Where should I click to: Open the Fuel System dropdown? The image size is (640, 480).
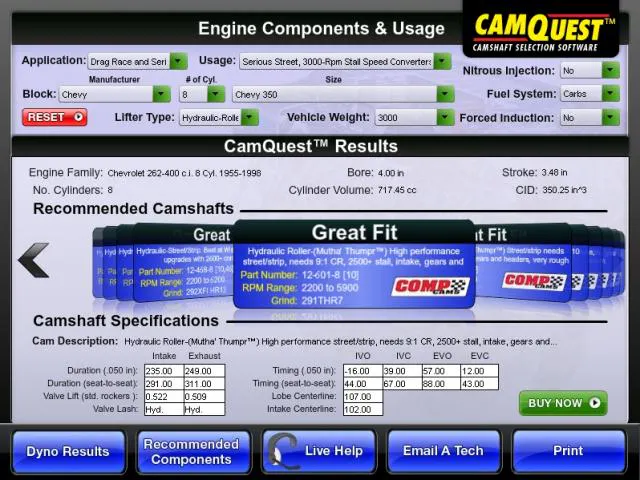tap(589, 94)
